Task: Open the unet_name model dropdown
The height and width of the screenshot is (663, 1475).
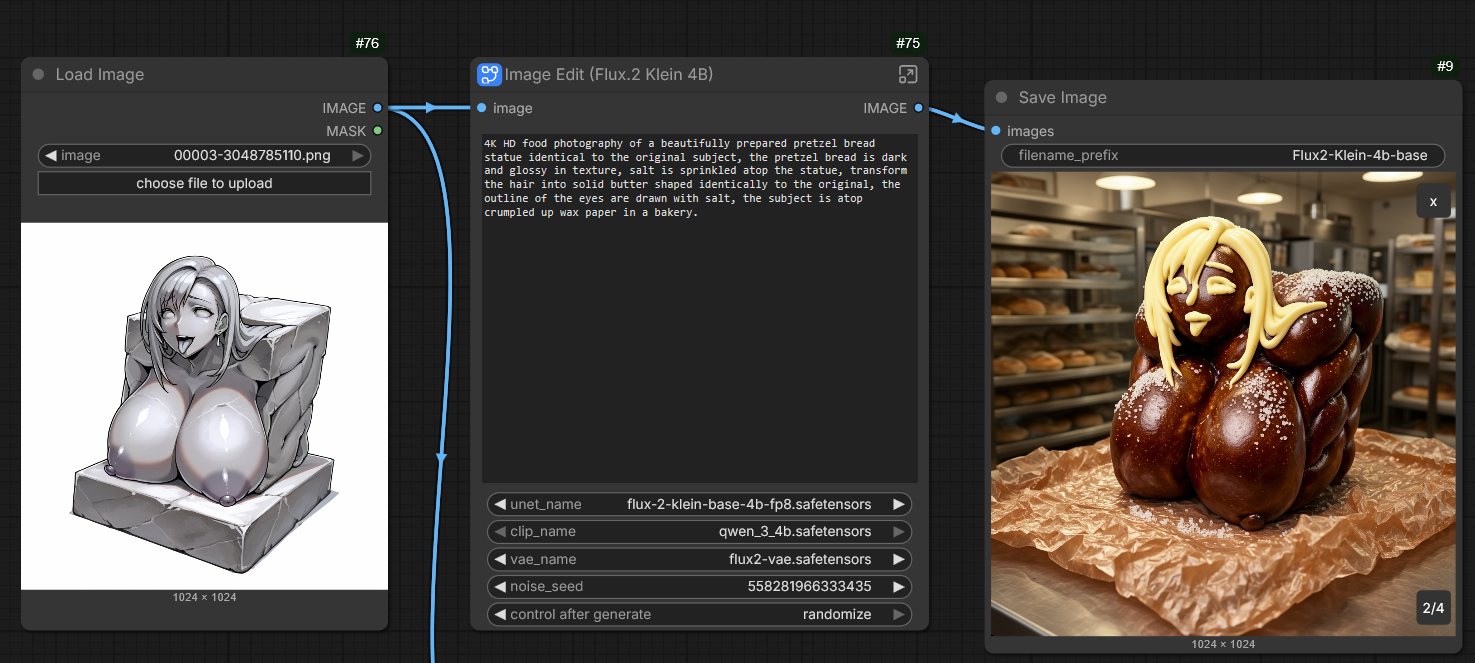Action: coord(699,504)
